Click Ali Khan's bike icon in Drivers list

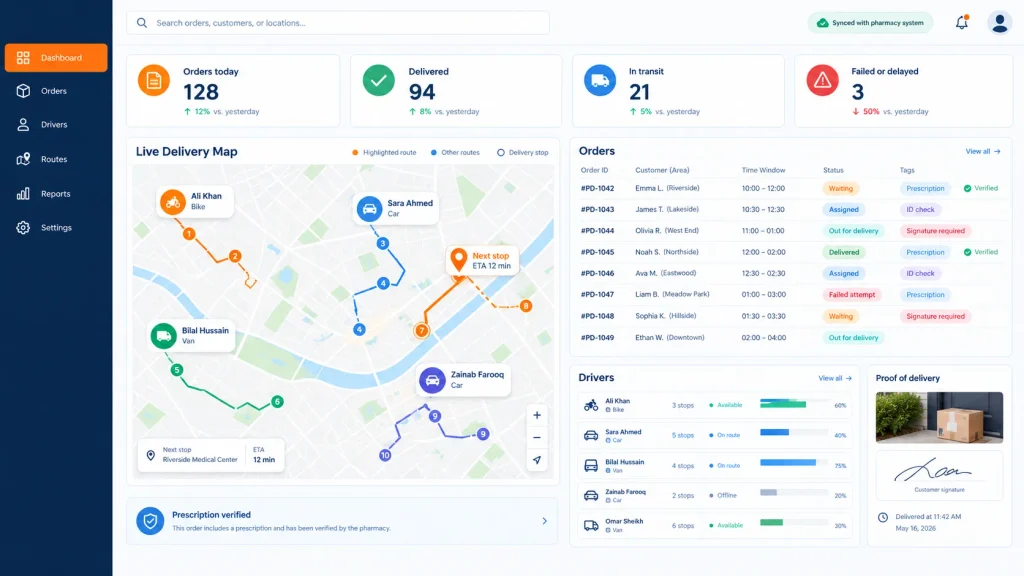click(591, 405)
